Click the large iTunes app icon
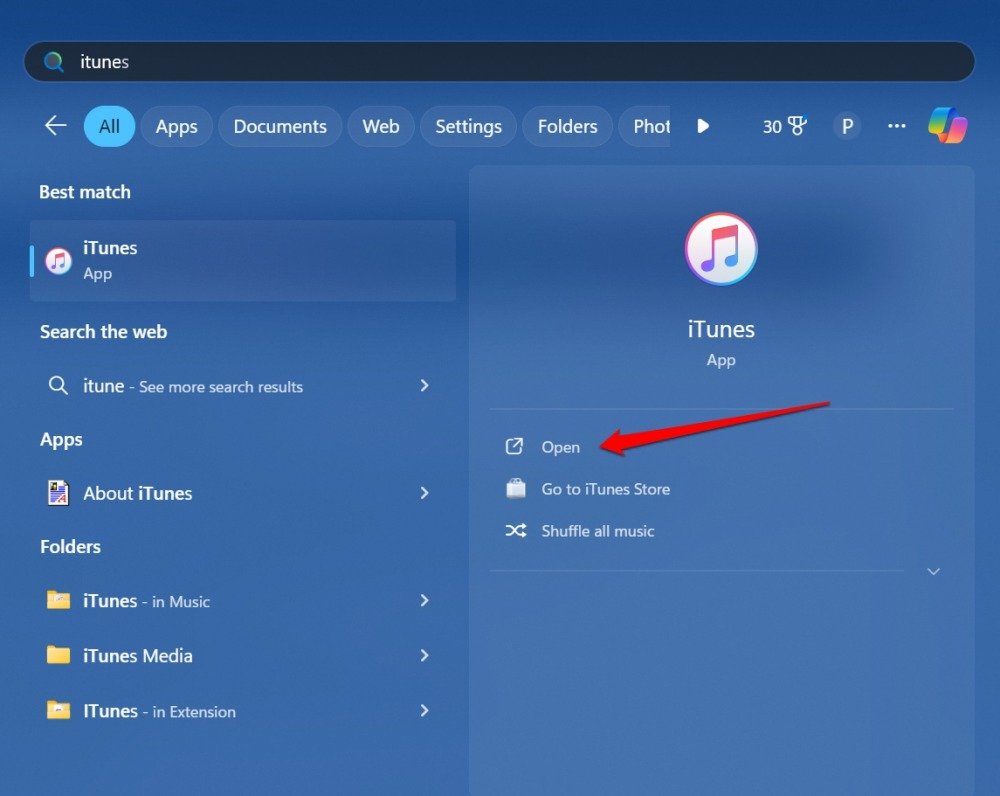The height and width of the screenshot is (796, 1000). coord(721,249)
